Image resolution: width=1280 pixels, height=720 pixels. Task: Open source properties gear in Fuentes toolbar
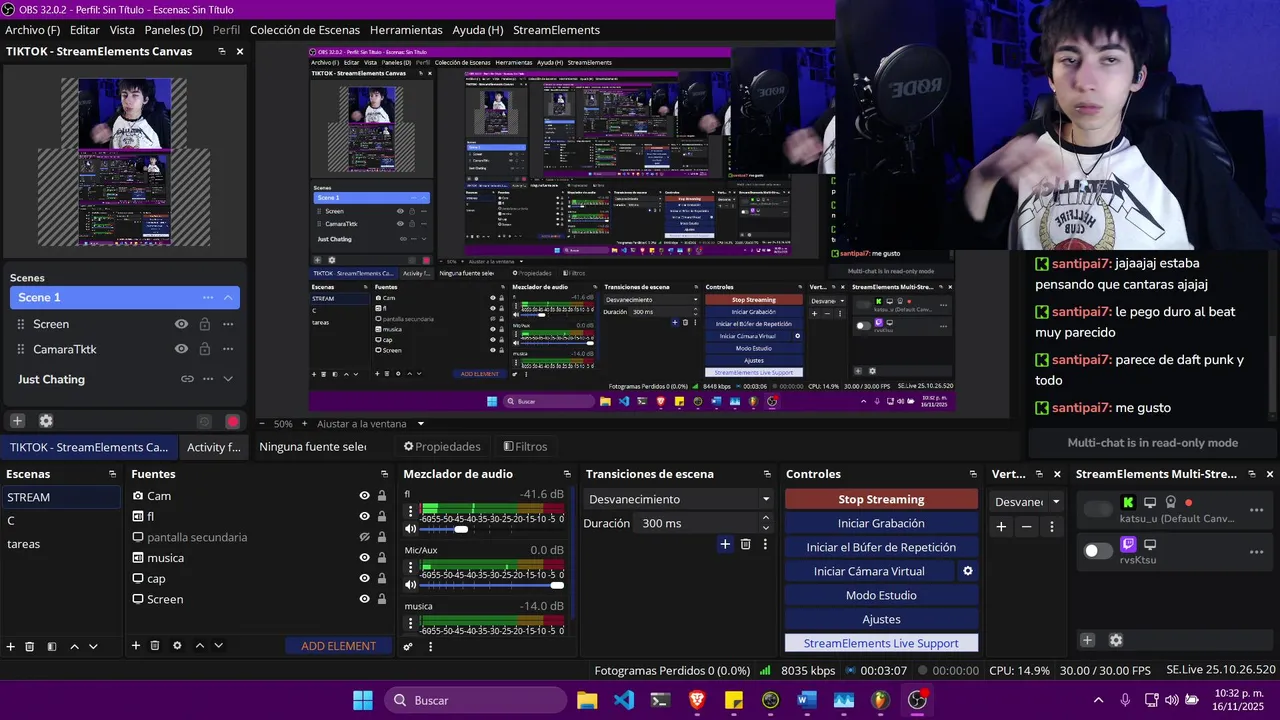[177, 646]
